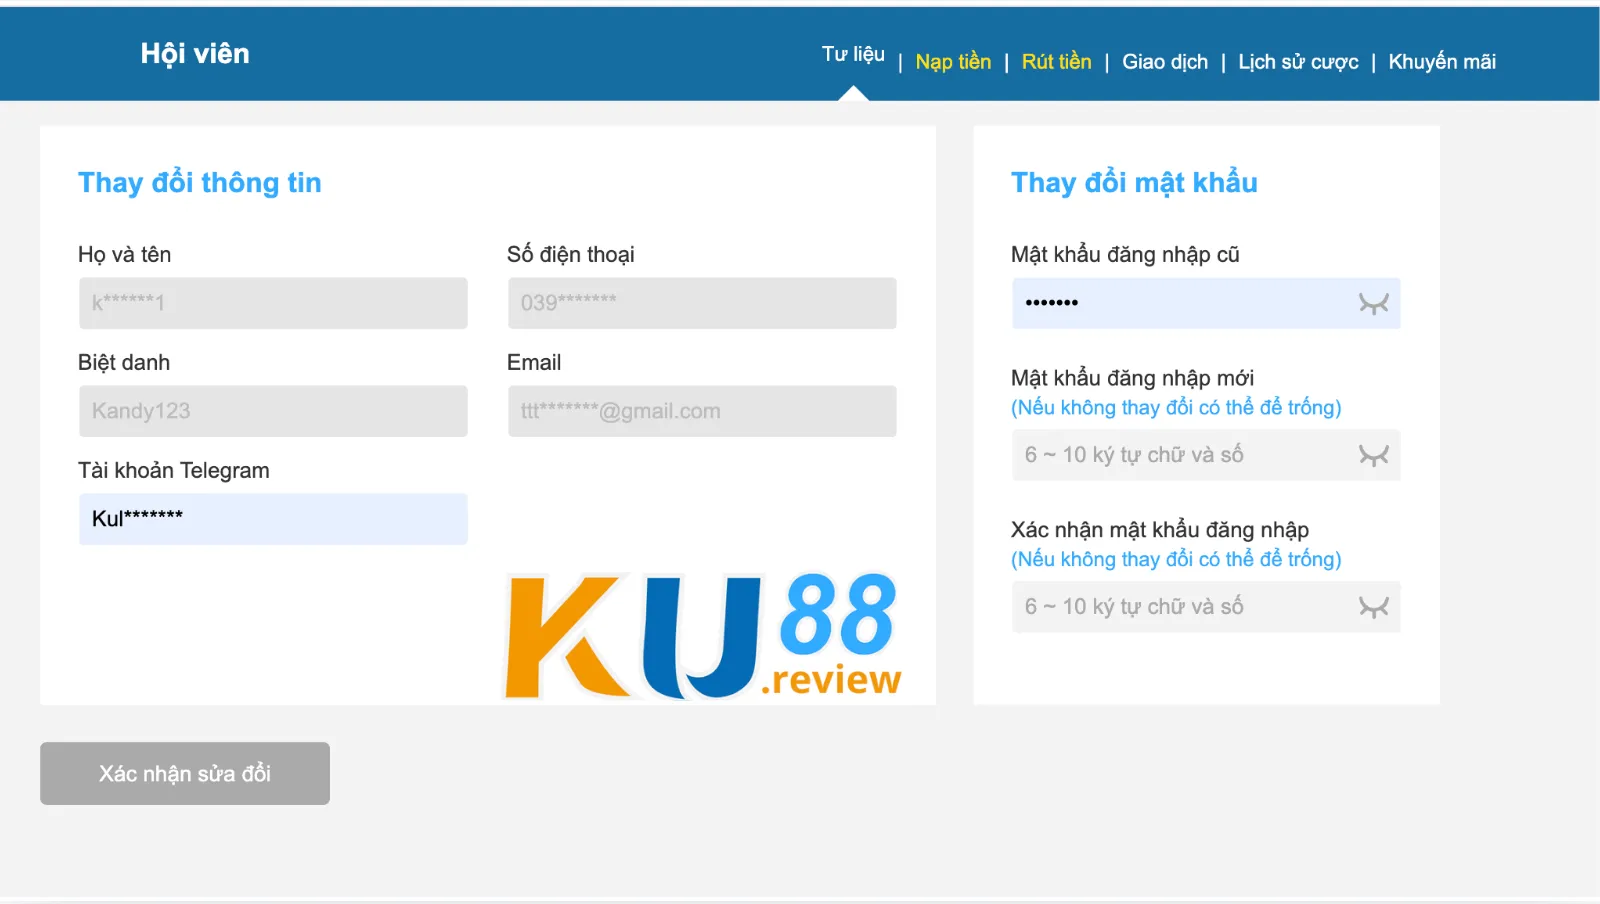Click the Biệt danh label

pyautogui.click(x=124, y=363)
